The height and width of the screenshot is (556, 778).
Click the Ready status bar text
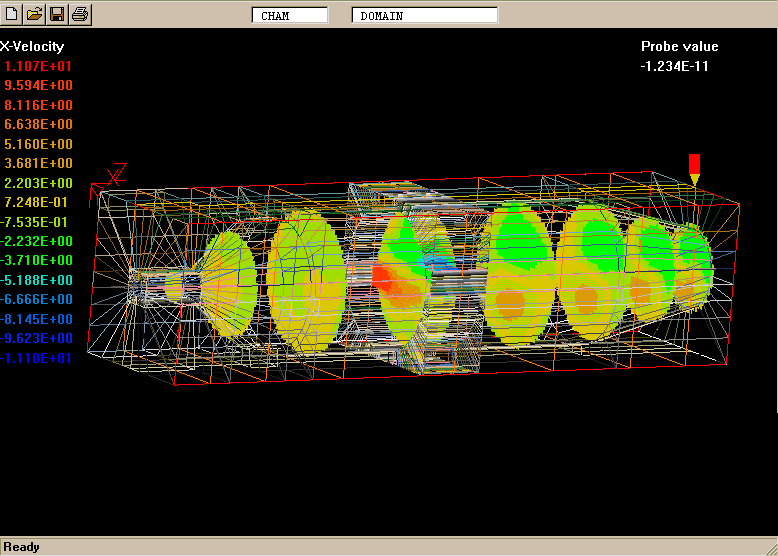pos(22,547)
